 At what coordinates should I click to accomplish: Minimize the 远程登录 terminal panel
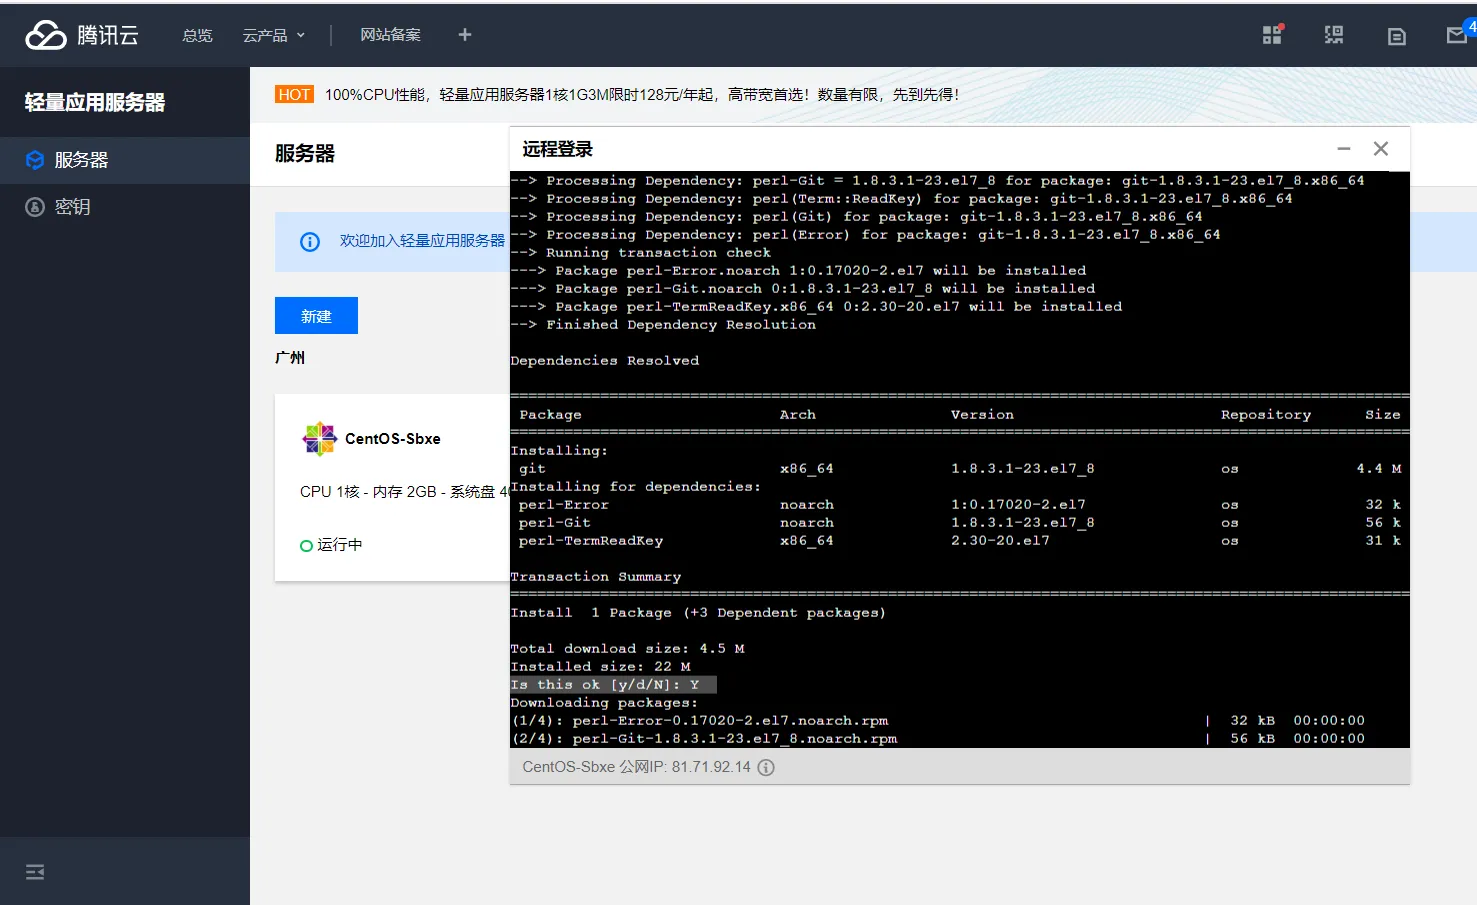(x=1344, y=149)
